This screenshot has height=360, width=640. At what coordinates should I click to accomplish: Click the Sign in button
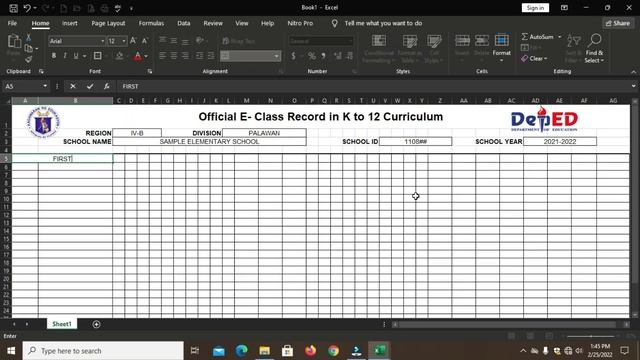pyautogui.click(x=535, y=8)
